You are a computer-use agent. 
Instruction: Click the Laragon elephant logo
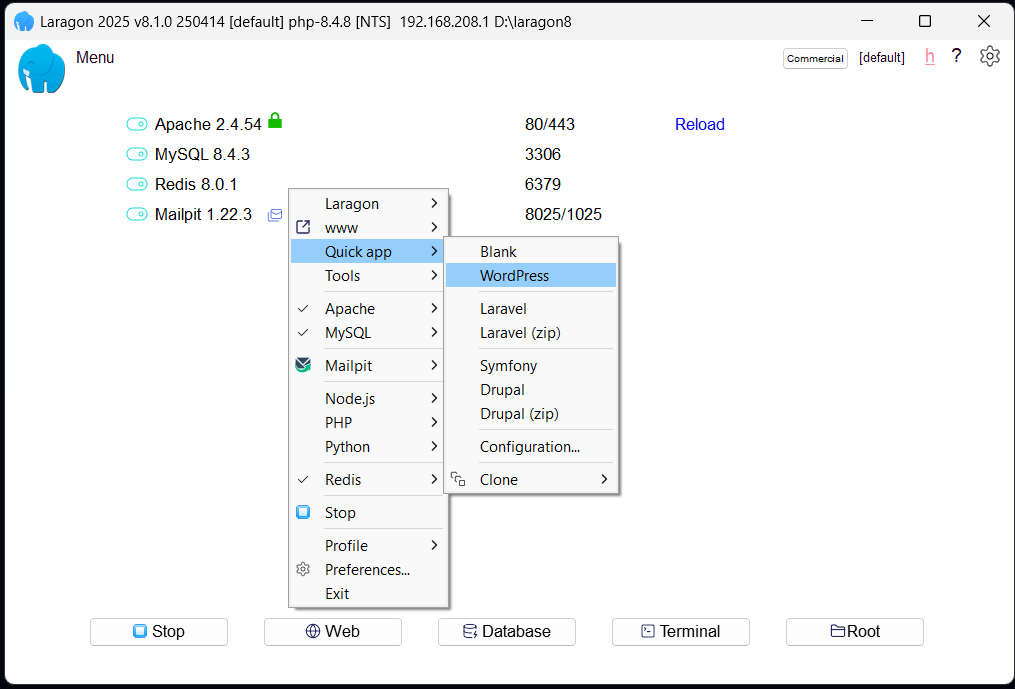[42, 69]
